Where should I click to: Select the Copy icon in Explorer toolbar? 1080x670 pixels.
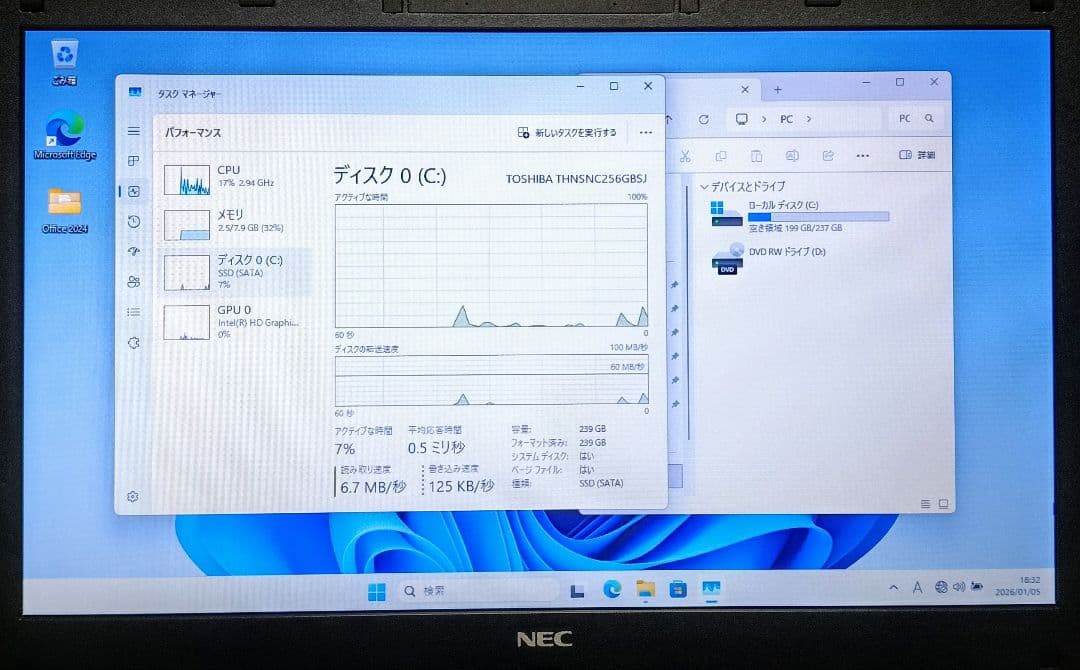click(x=720, y=156)
